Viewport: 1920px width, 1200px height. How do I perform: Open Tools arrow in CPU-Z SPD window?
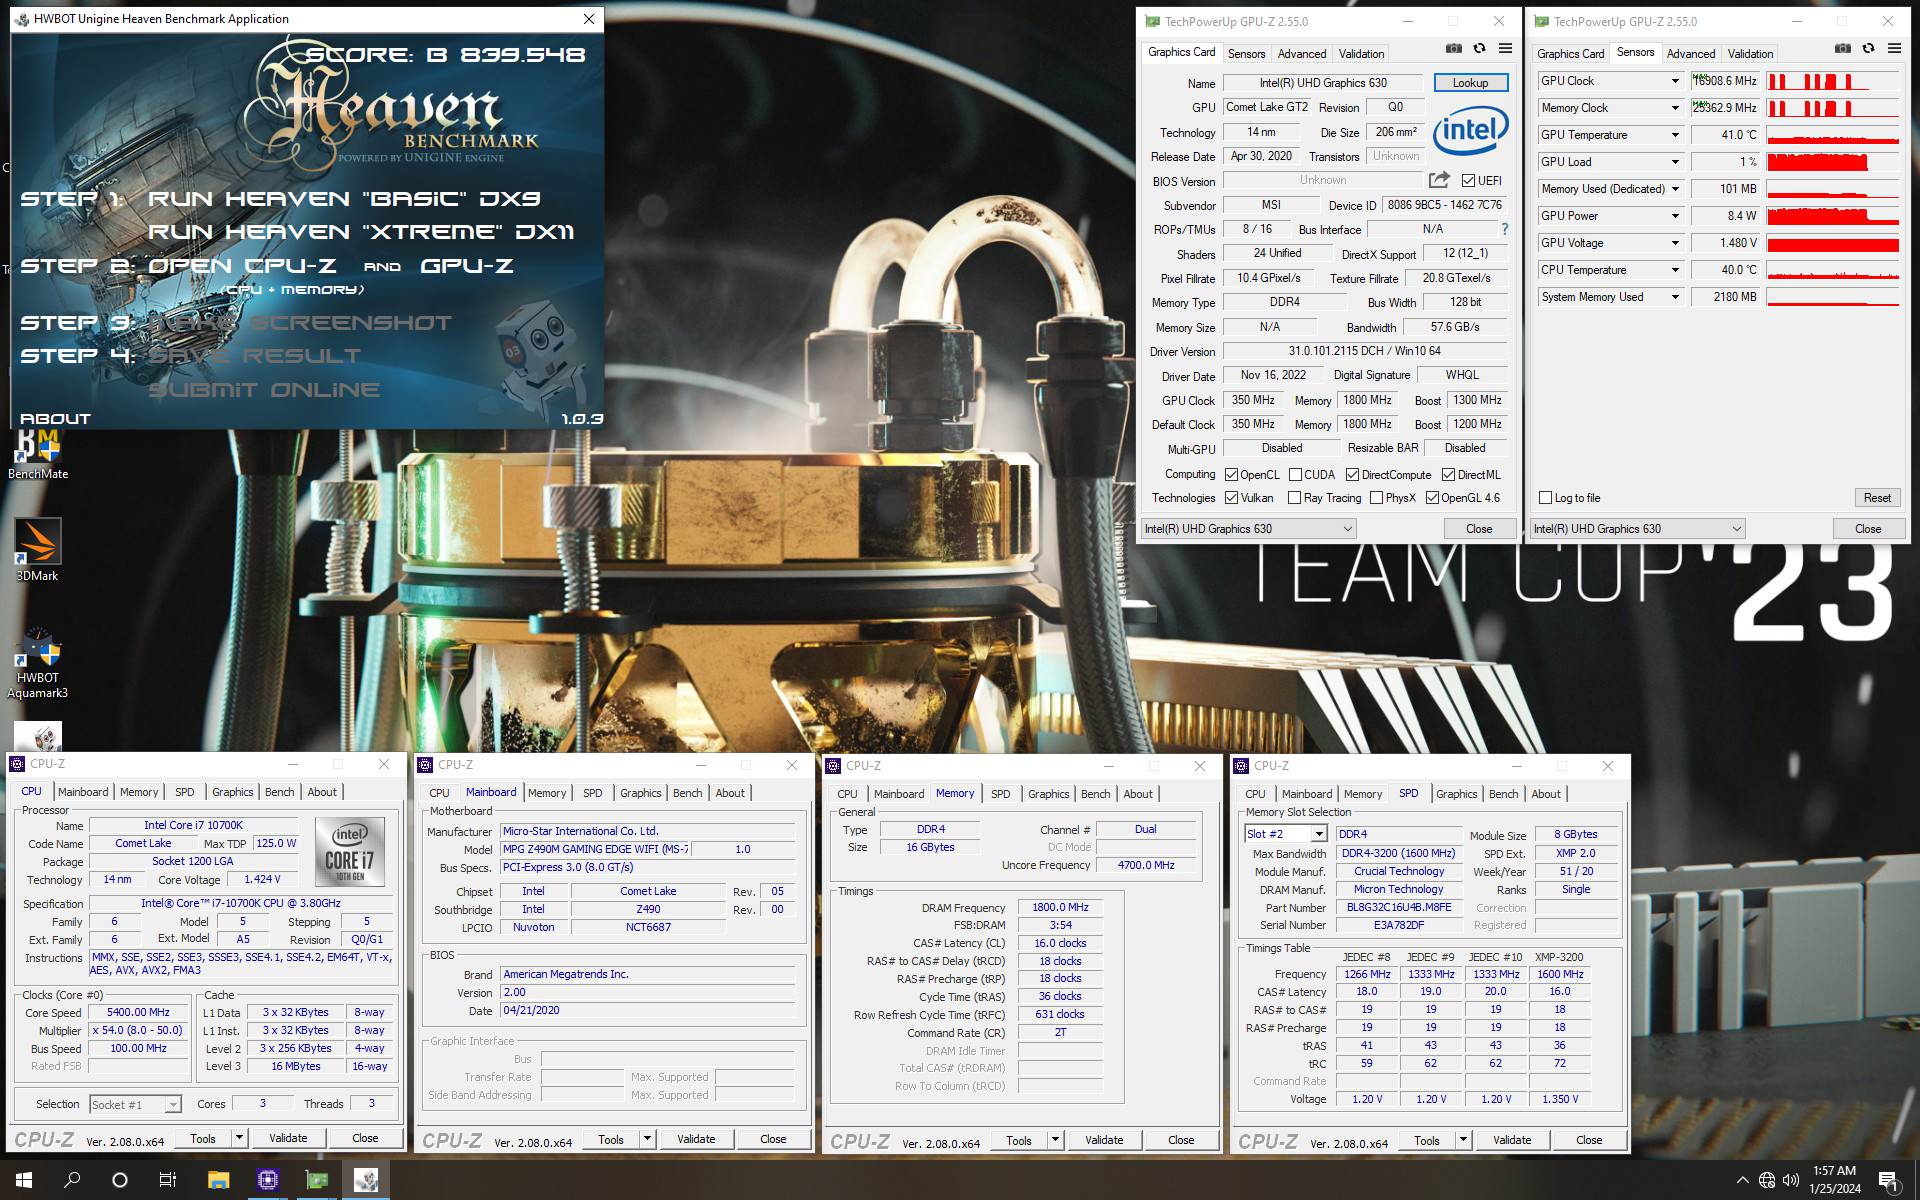(1463, 1140)
